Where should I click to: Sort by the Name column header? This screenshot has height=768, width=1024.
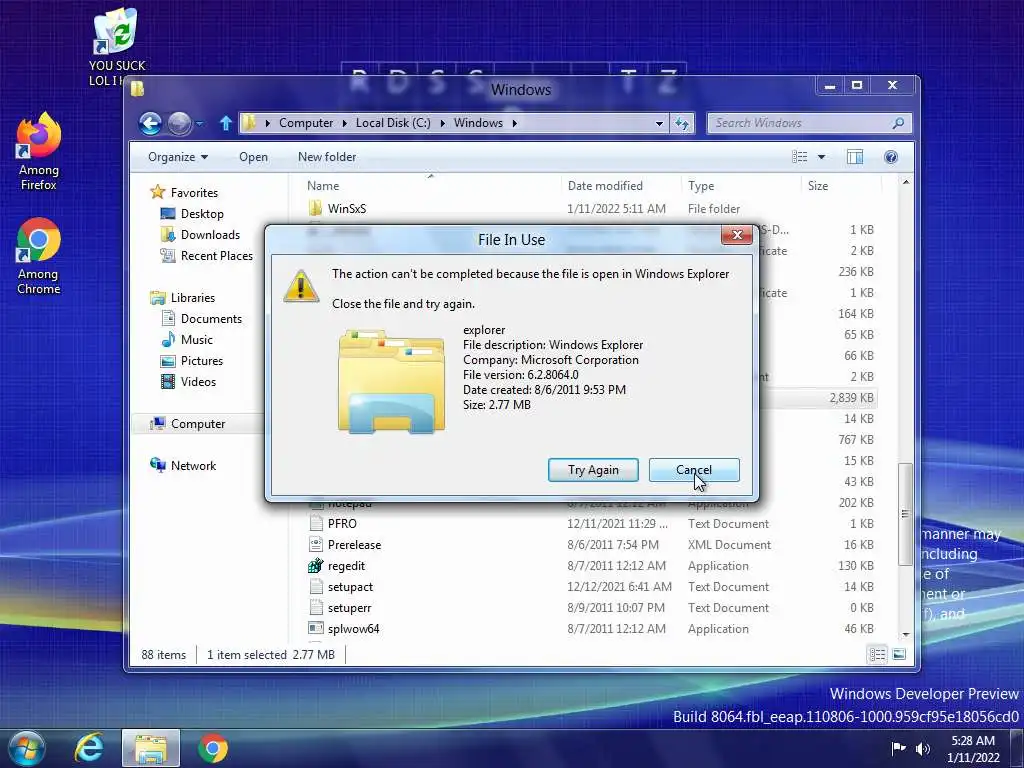pyautogui.click(x=430, y=185)
